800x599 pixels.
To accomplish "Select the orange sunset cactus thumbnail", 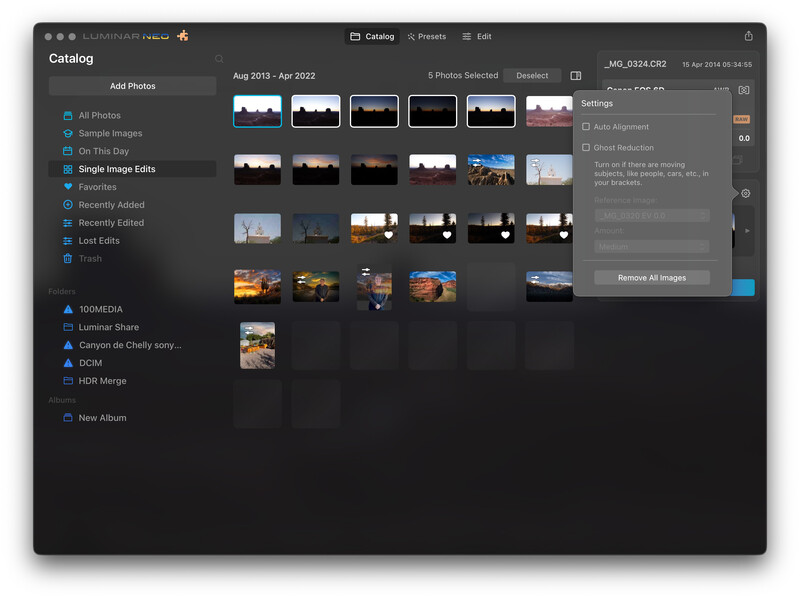I will pyautogui.click(x=257, y=286).
